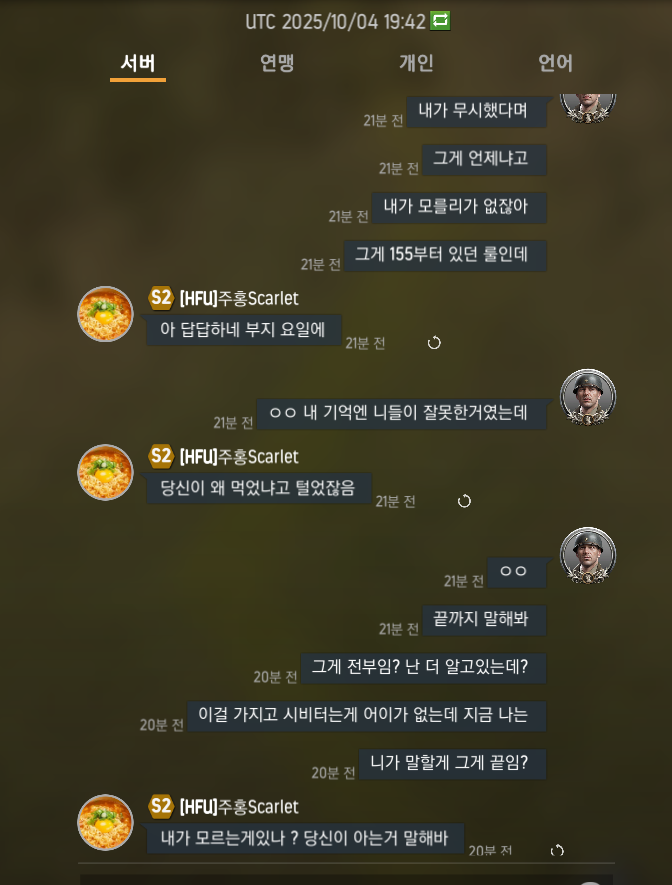Open ramen avatar next to 내가 모르는게있나 message
Viewport: 672px width, 885px height.
[x=105, y=822]
